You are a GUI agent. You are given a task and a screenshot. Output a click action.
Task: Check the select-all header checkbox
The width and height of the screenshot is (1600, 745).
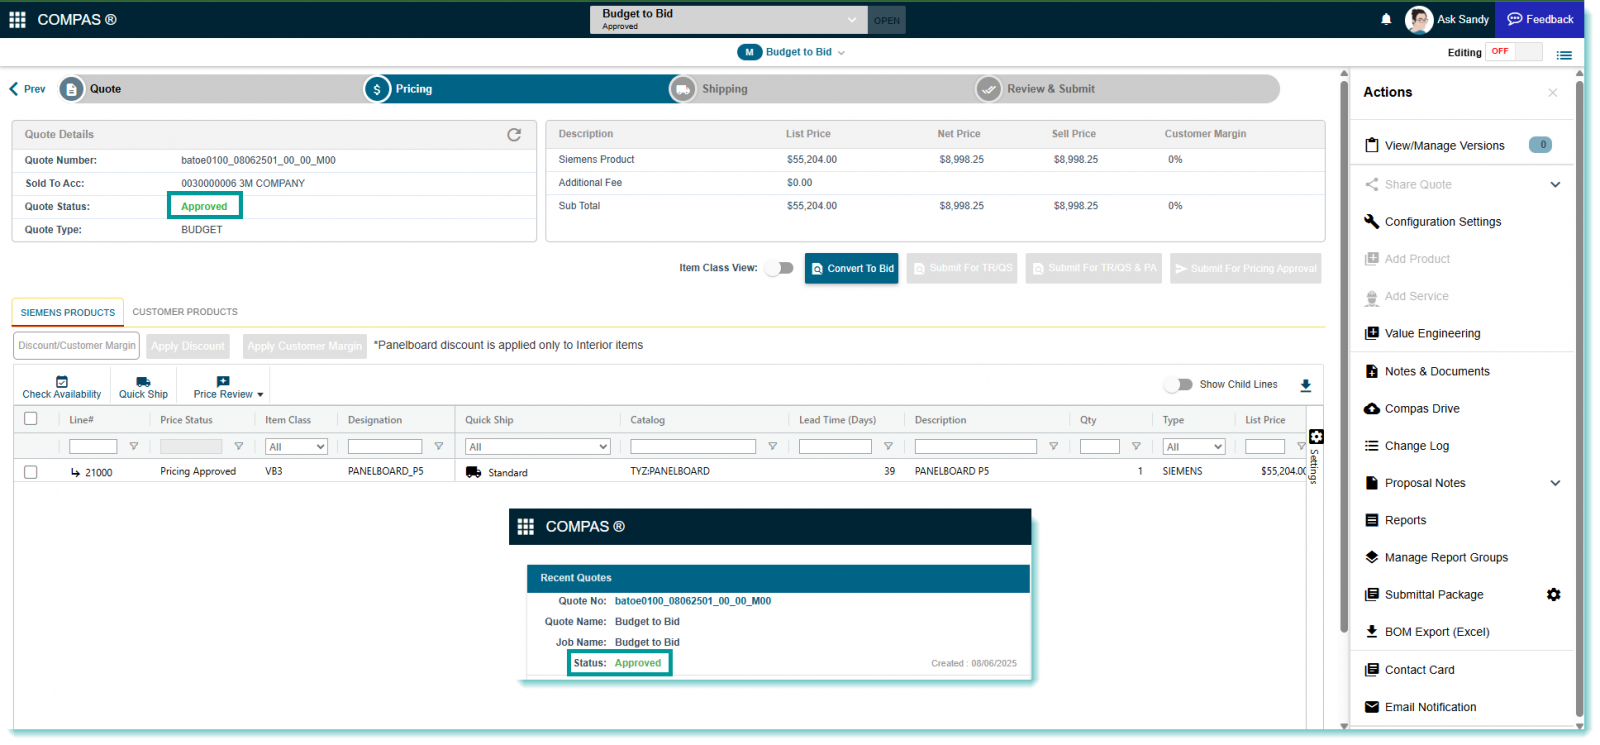coord(30,419)
